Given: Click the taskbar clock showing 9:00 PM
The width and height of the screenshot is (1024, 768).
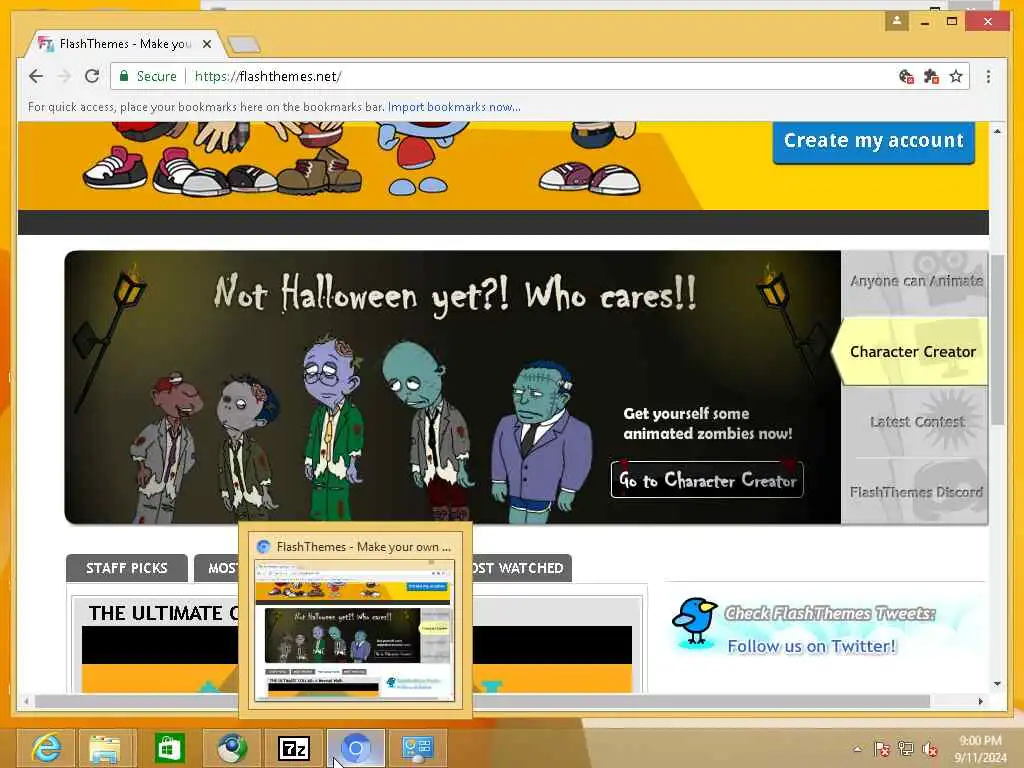Looking at the screenshot, I should [980, 749].
